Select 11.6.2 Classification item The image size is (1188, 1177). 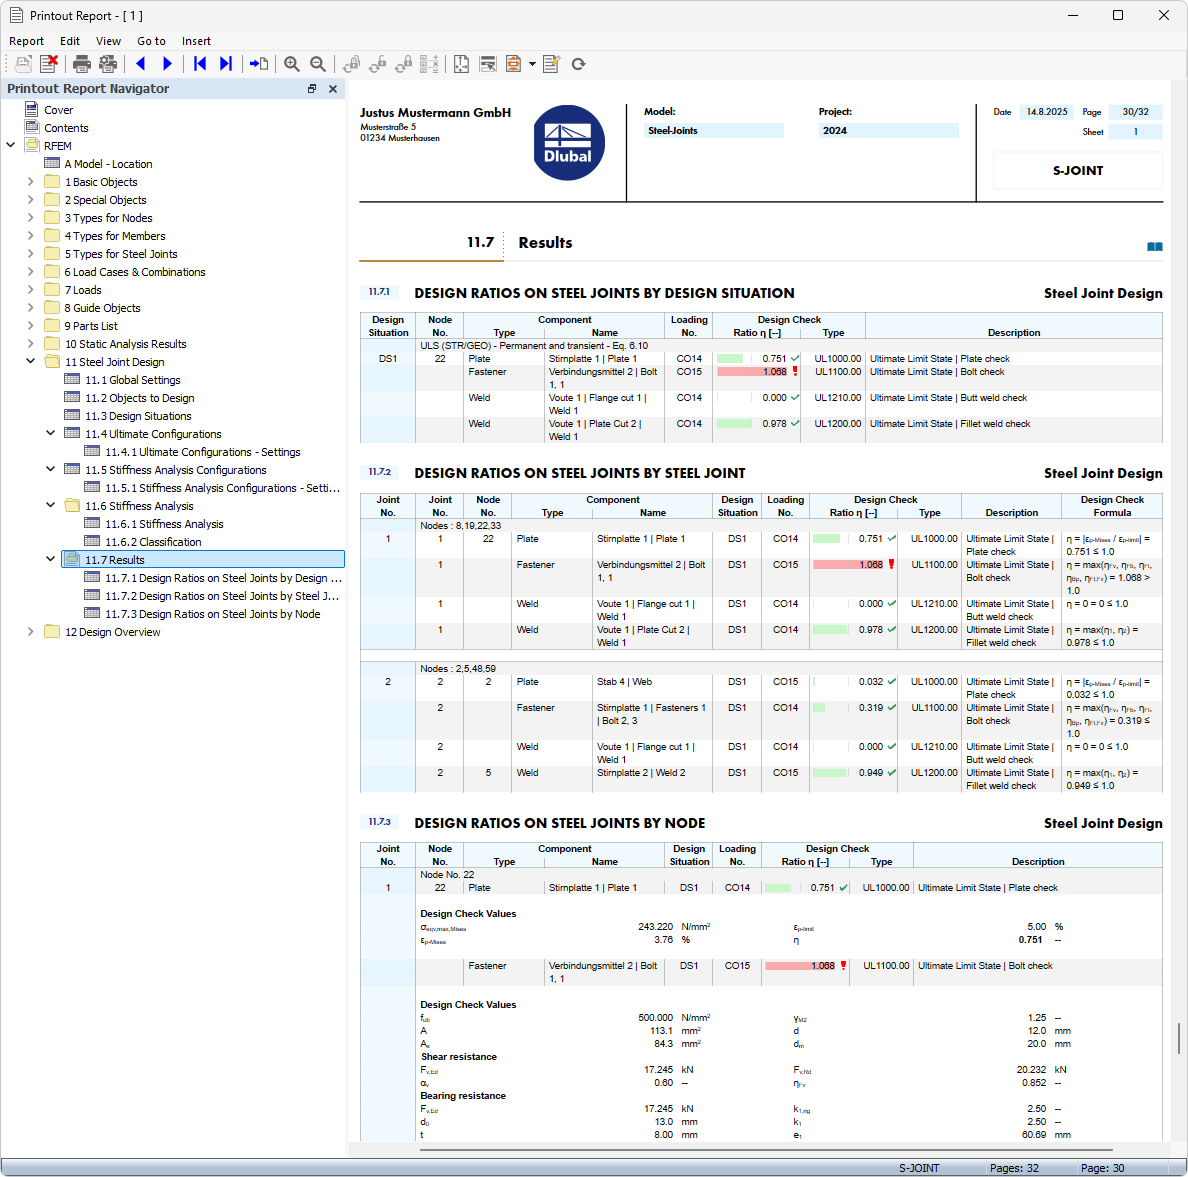click(x=153, y=542)
